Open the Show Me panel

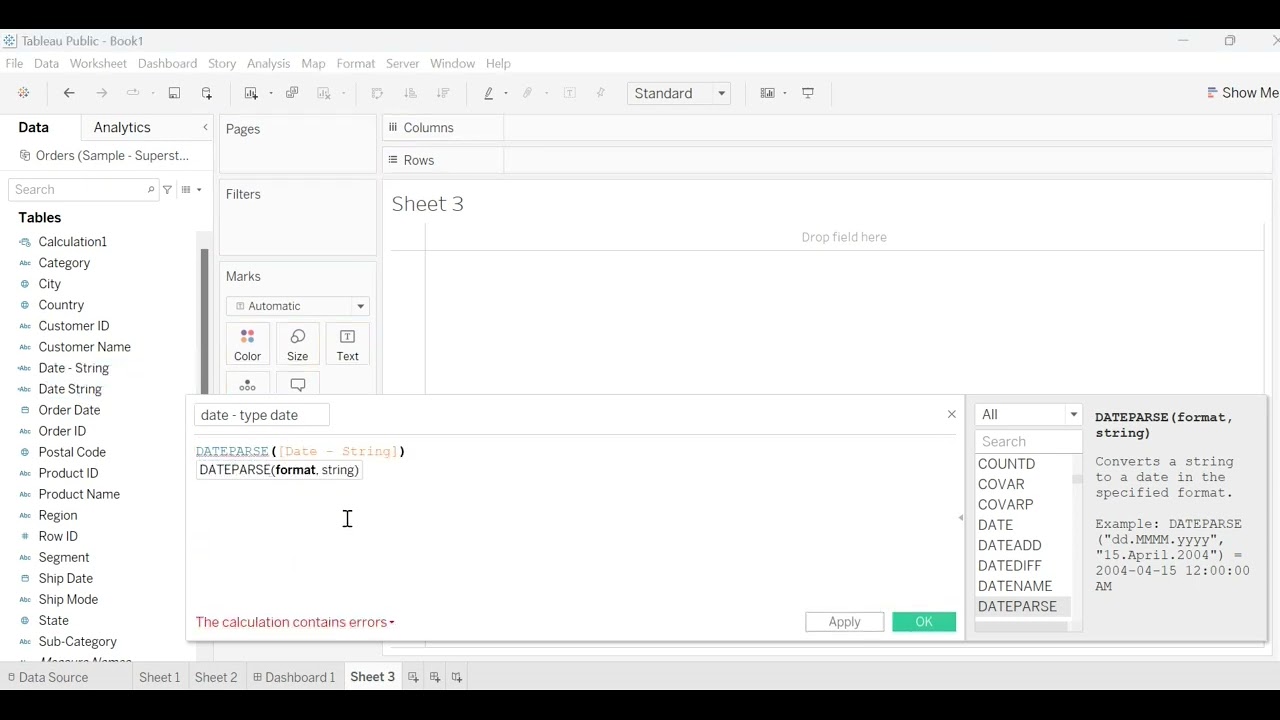click(x=1242, y=93)
